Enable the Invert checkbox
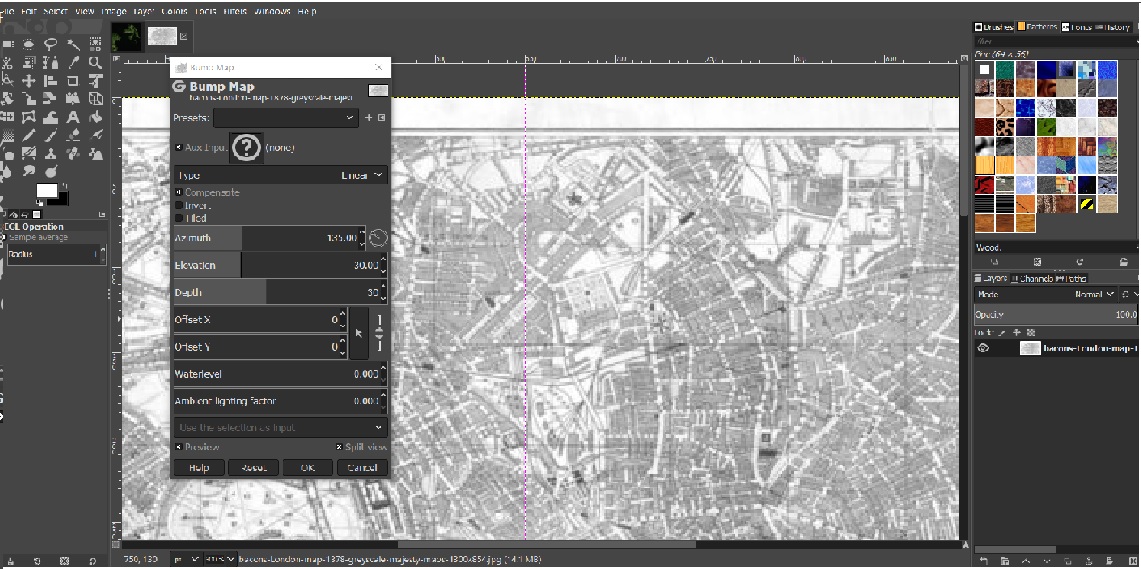The height and width of the screenshot is (569, 1141). [179, 205]
